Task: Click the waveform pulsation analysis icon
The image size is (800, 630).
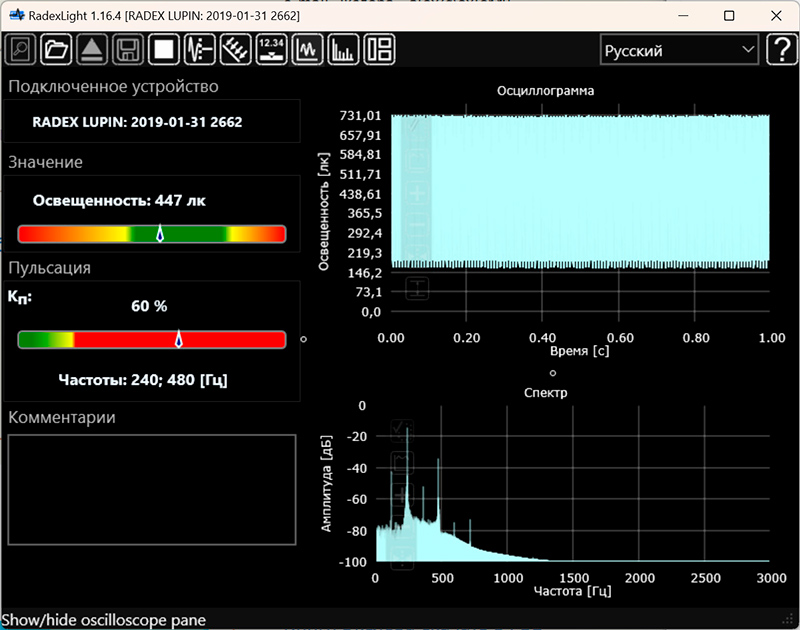Action: [199, 49]
